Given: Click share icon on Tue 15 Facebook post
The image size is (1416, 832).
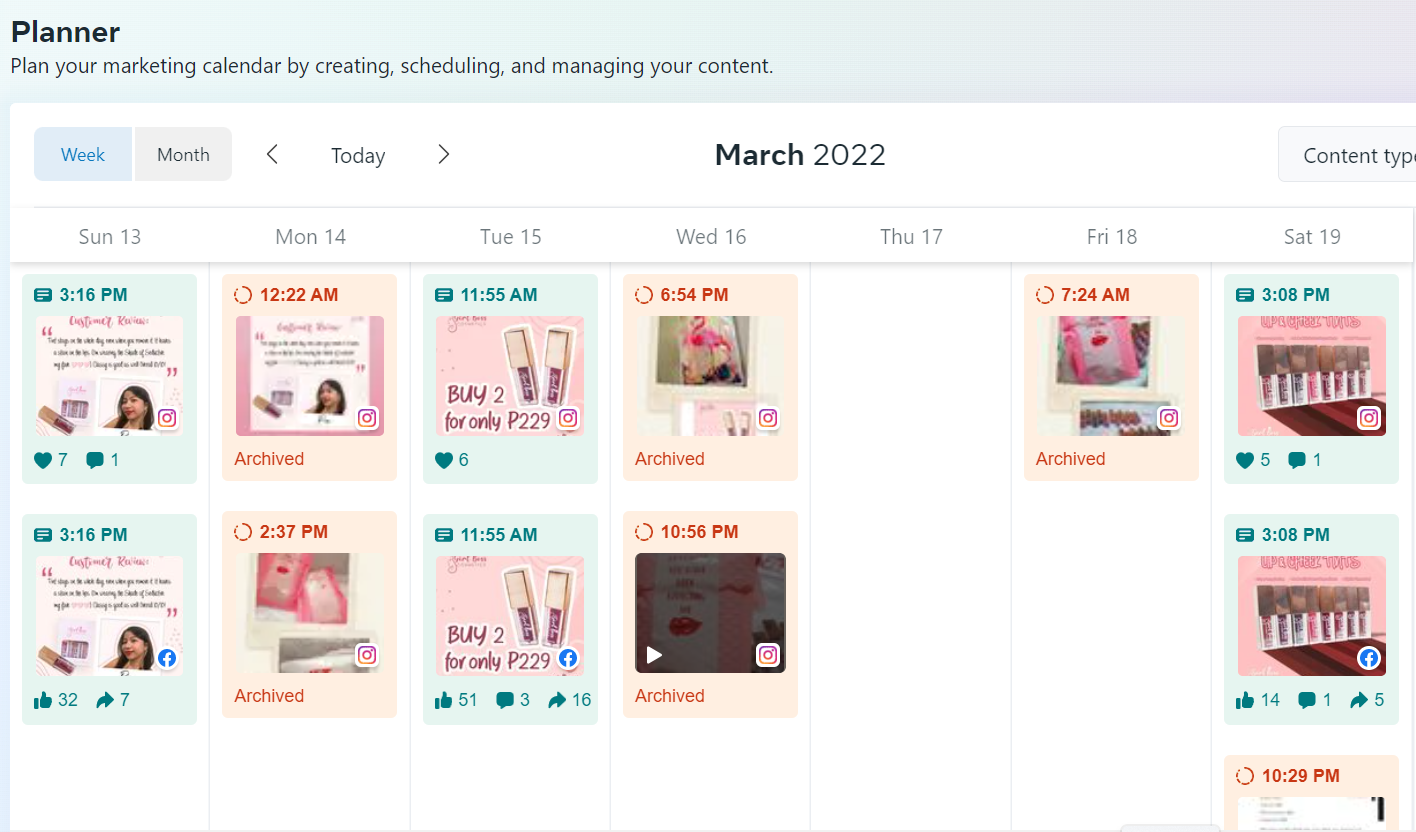Looking at the screenshot, I should coord(557,700).
